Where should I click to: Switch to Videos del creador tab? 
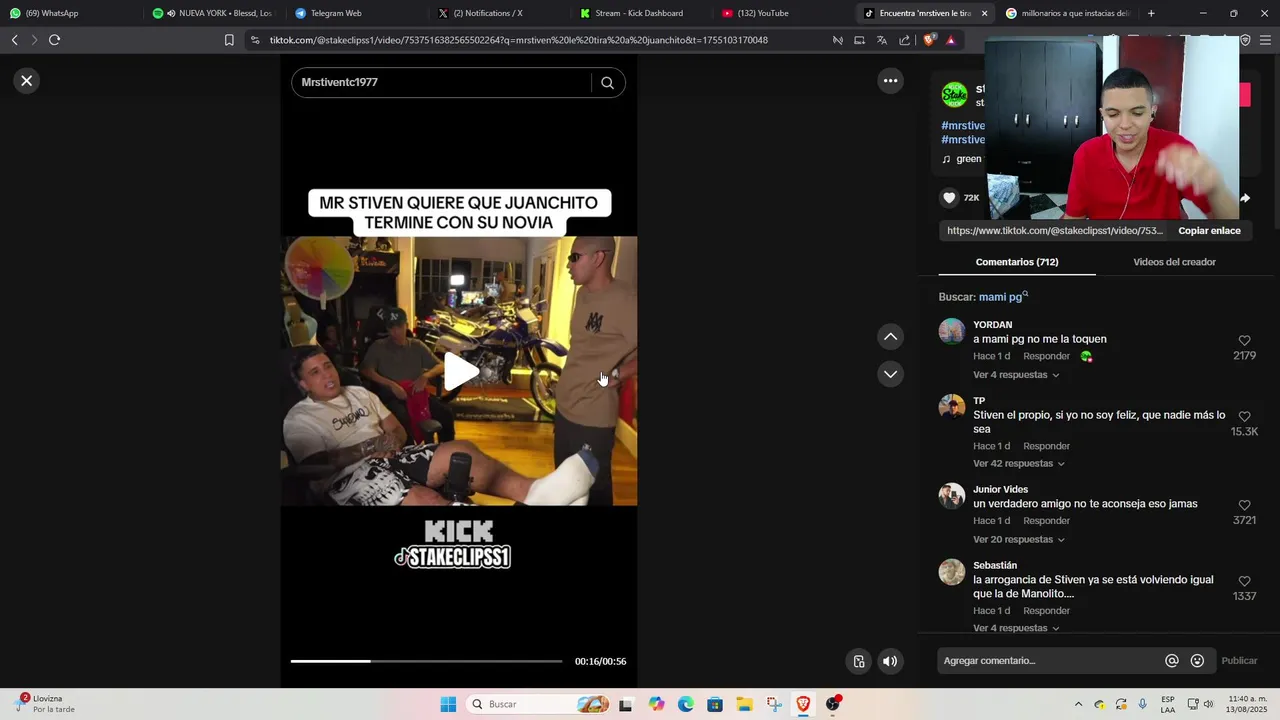1174,262
